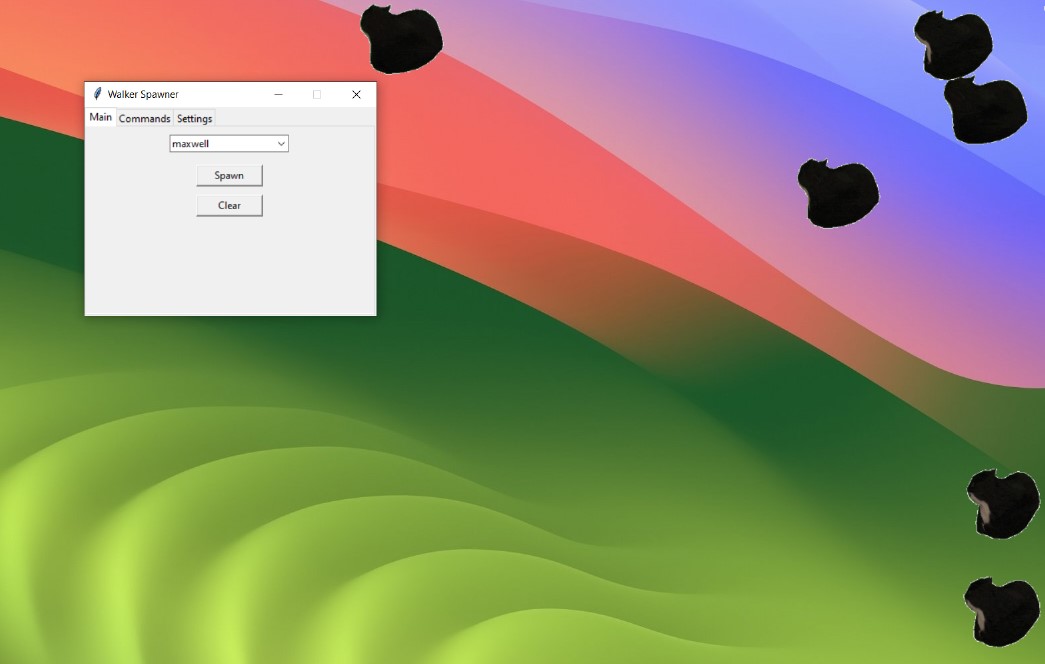Click the Spawn button

[x=229, y=176]
